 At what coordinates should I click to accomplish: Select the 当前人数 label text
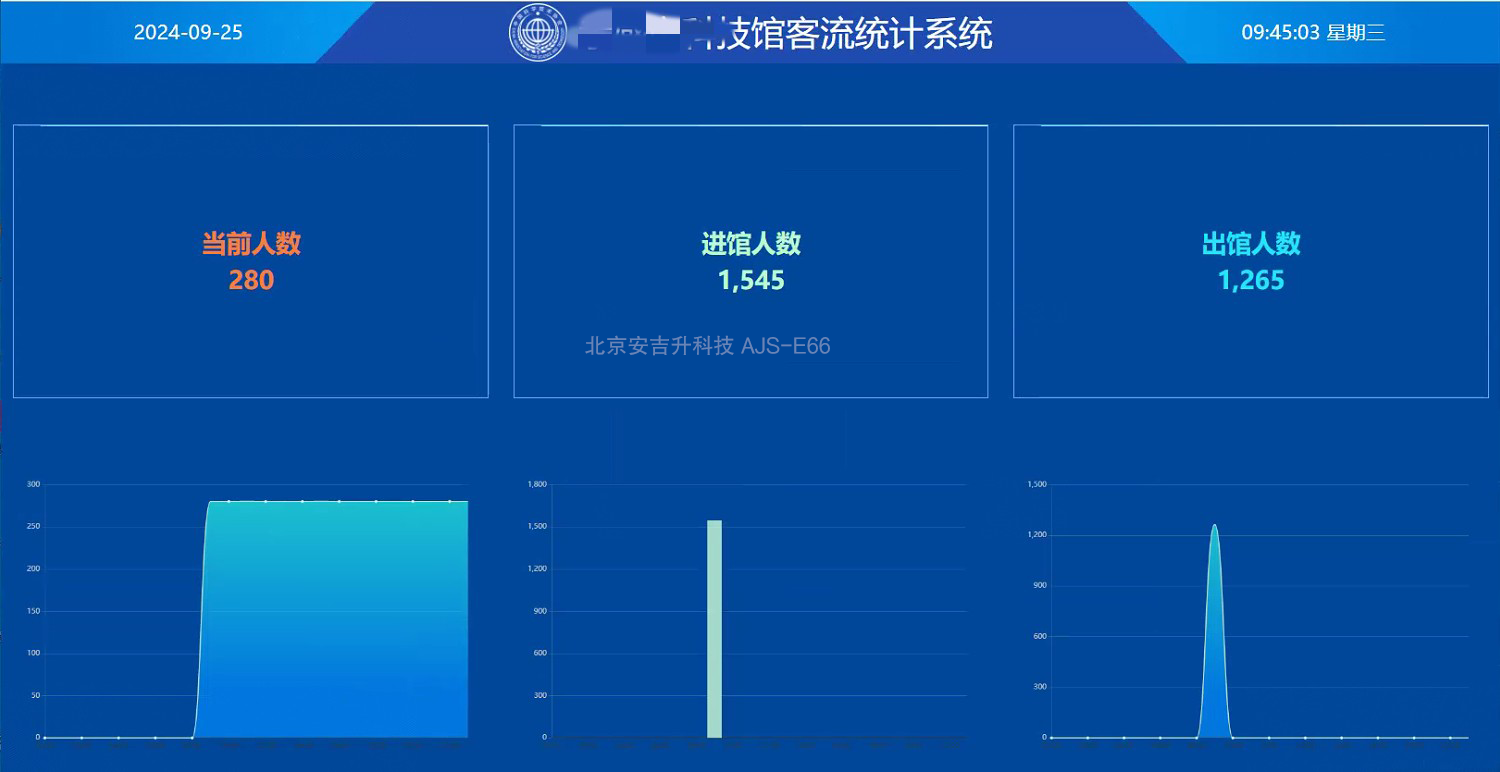click(250, 243)
